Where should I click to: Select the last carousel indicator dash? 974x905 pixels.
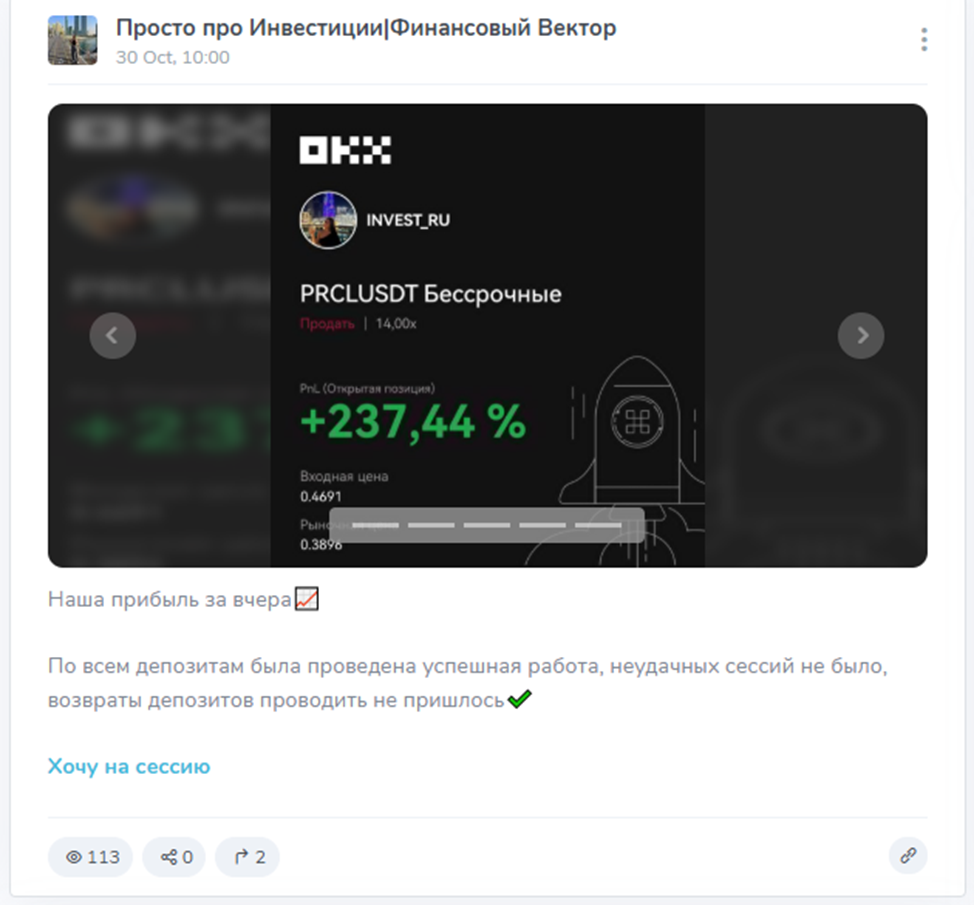pos(598,525)
